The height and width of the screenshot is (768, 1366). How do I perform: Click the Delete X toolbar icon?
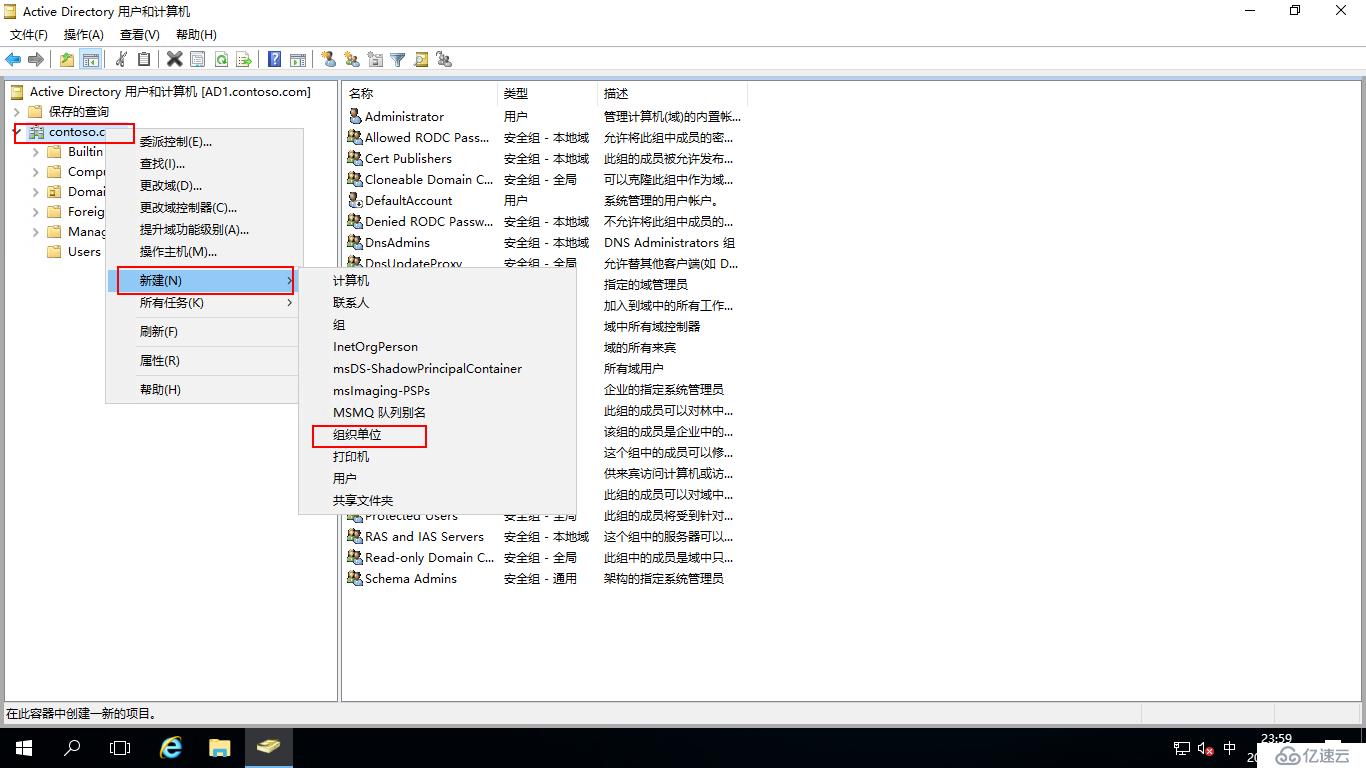(x=174, y=60)
